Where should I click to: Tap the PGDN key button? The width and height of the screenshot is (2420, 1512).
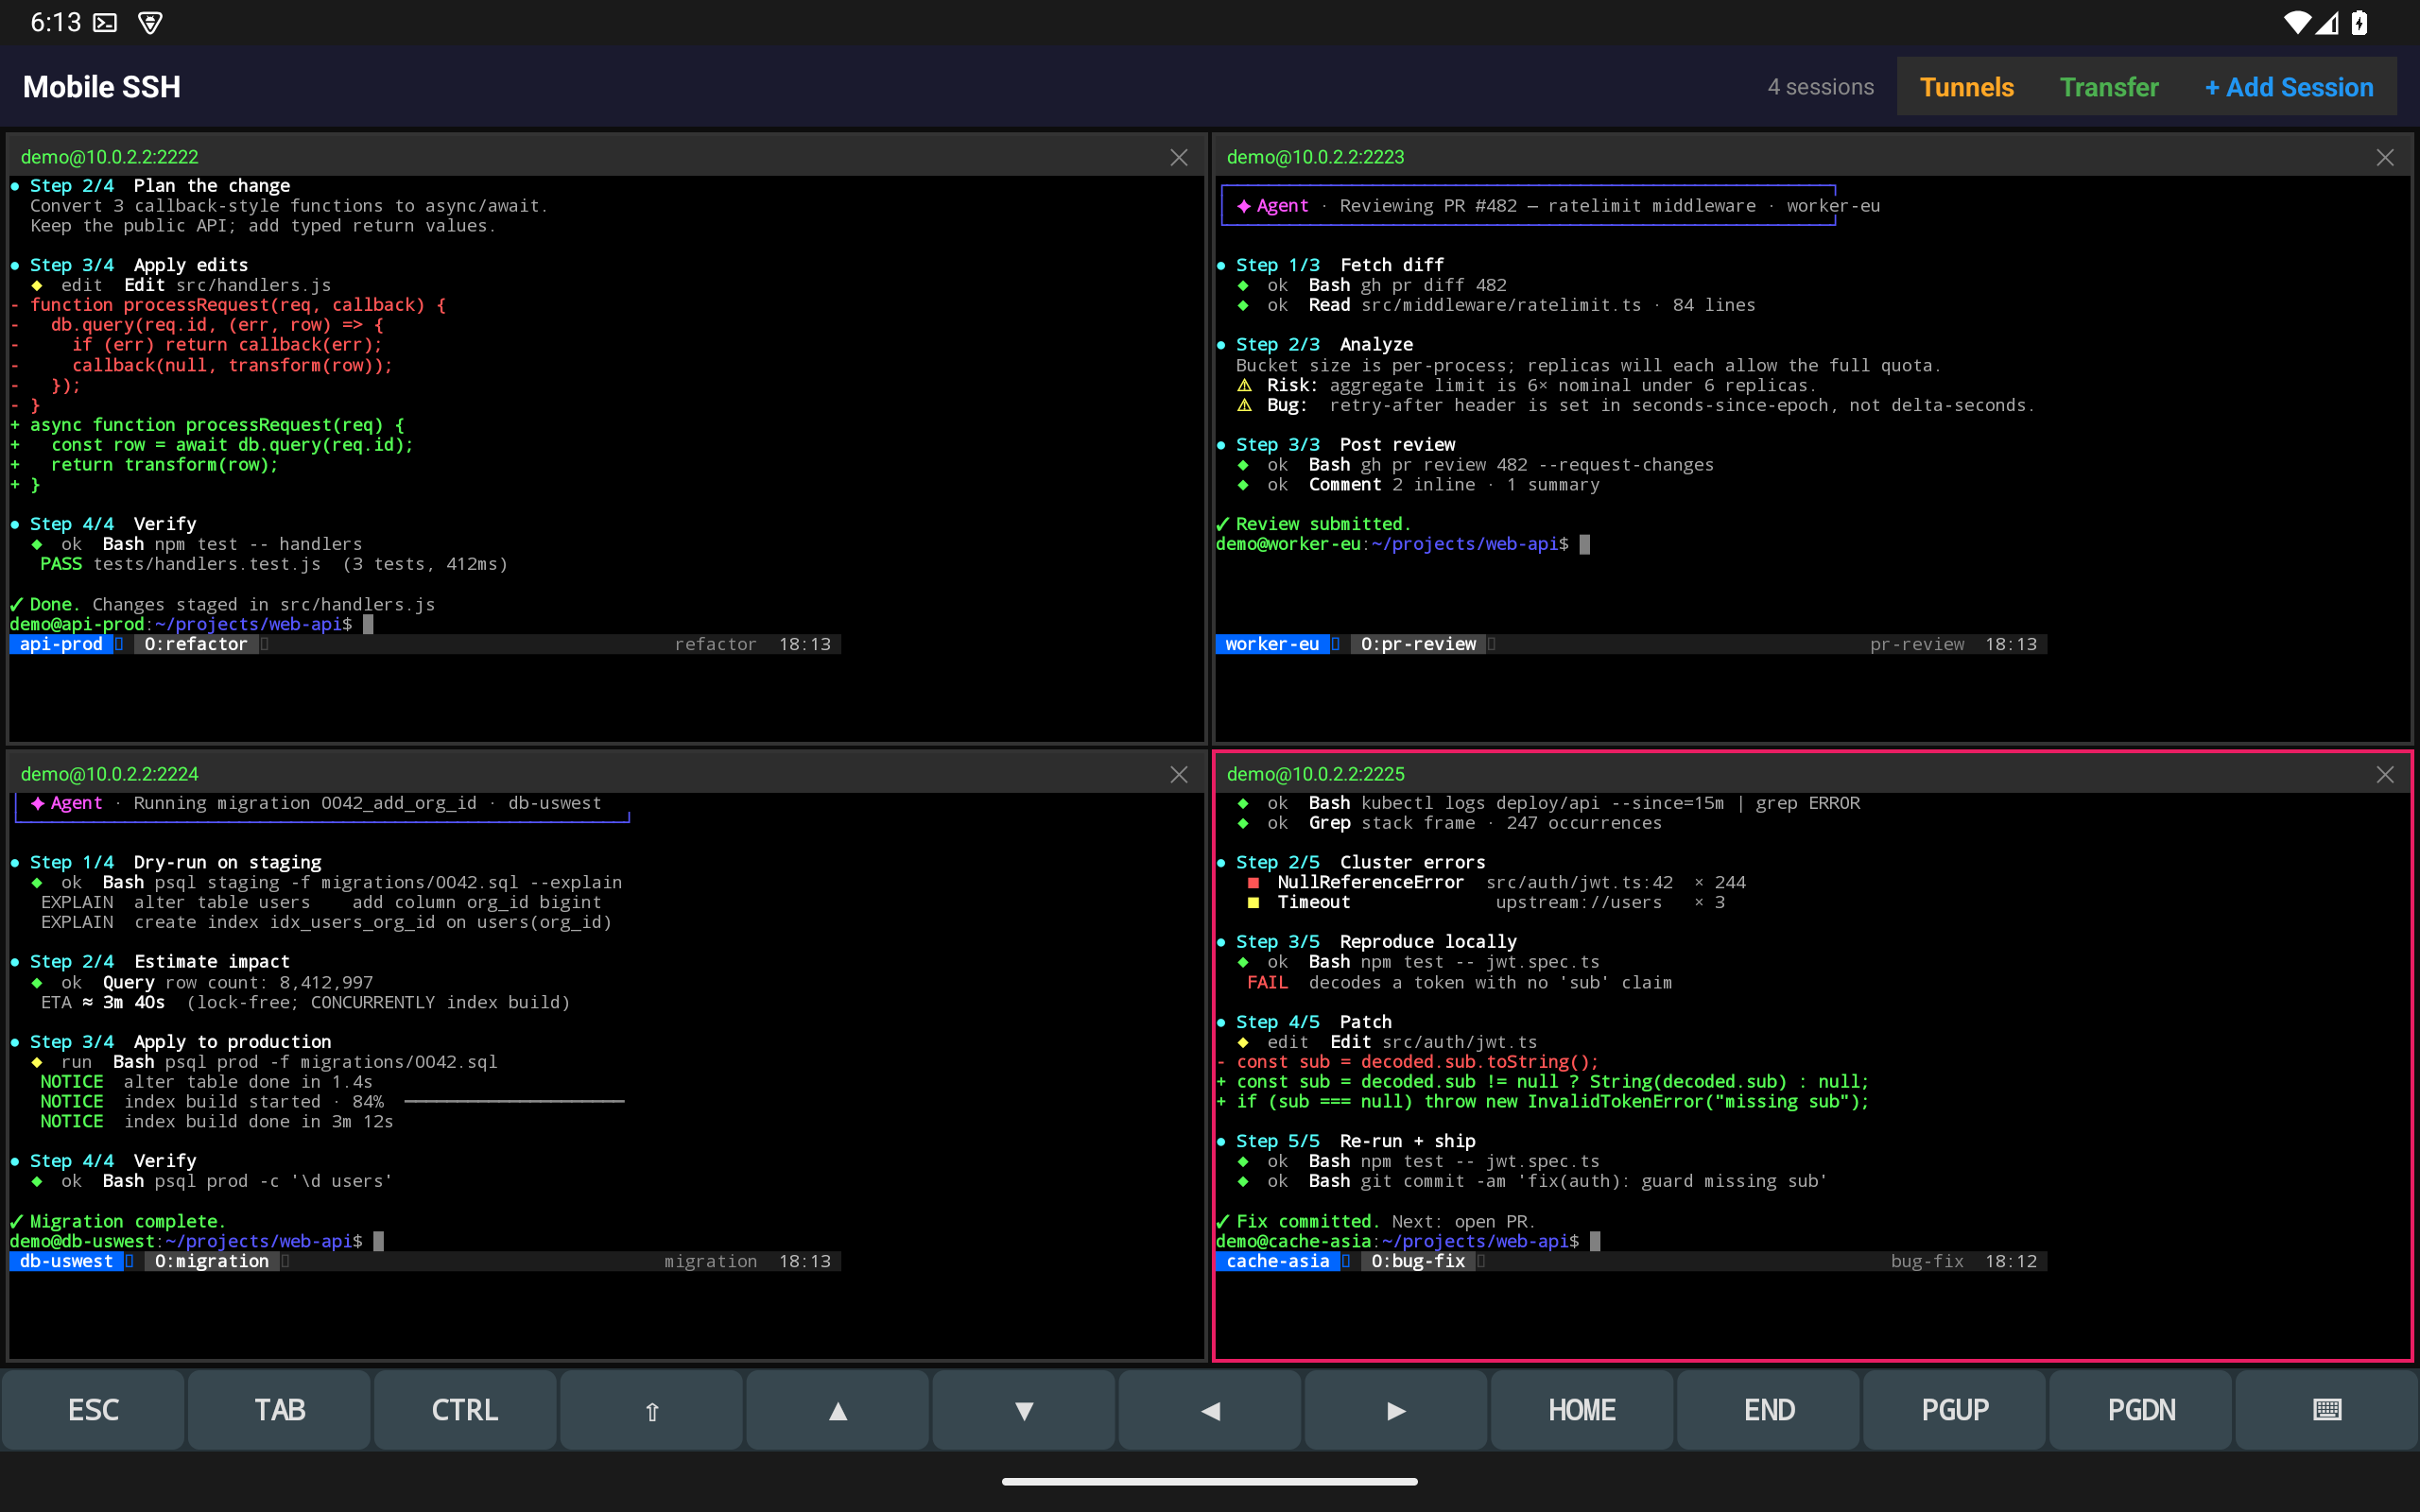(2141, 1410)
